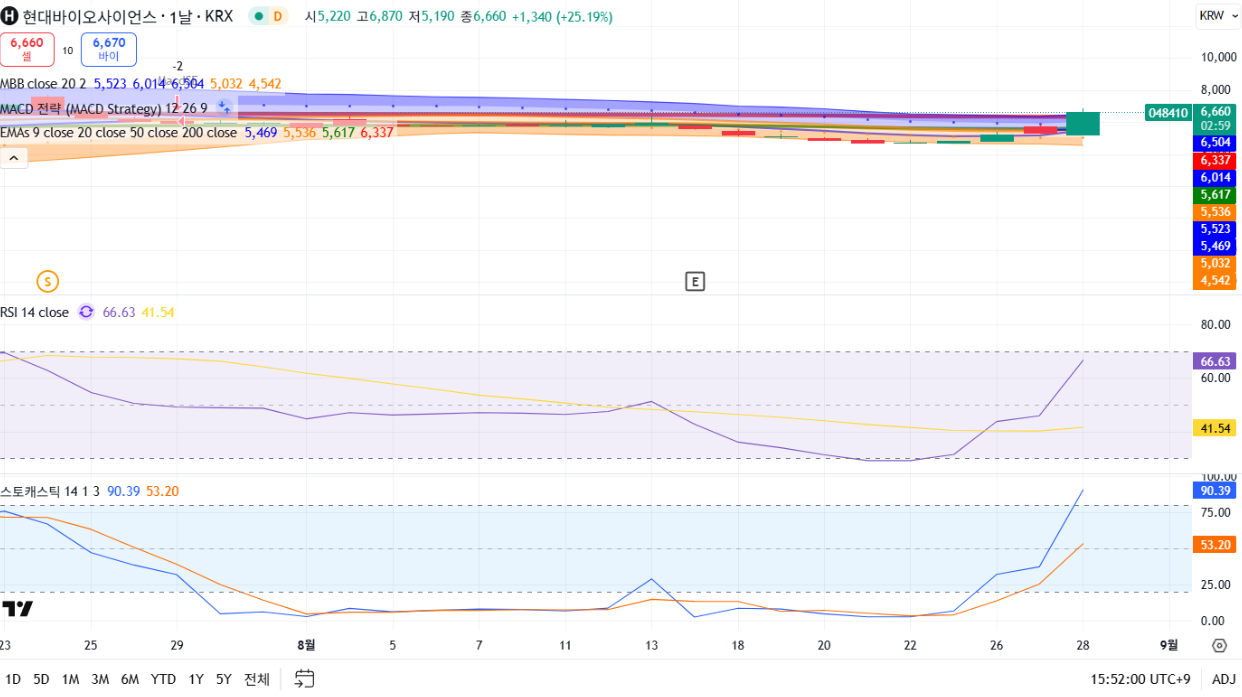Click the 6,670 buy button

point(109,49)
